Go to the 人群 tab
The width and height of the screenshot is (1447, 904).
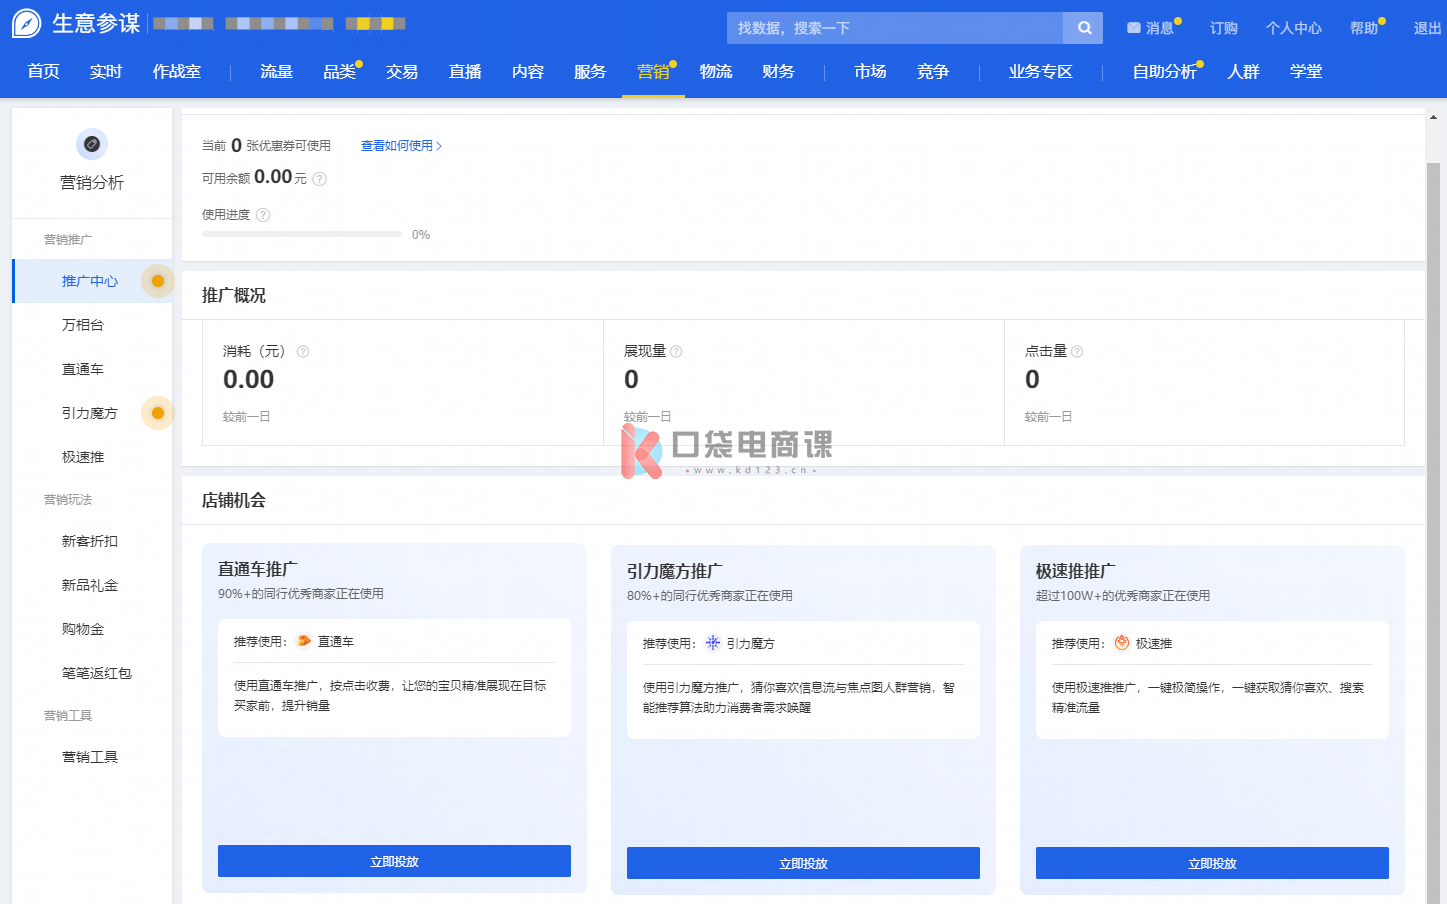pos(1243,72)
